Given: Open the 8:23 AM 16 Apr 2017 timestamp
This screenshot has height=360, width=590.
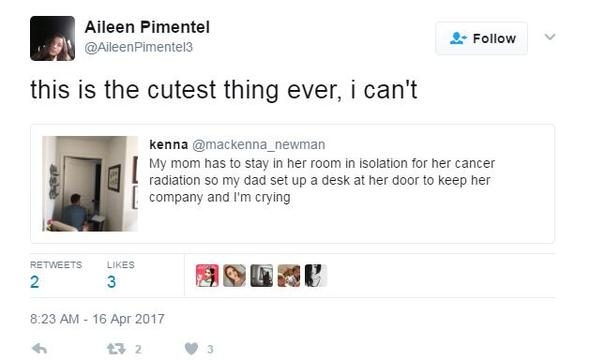Looking at the screenshot, I should [x=97, y=319].
